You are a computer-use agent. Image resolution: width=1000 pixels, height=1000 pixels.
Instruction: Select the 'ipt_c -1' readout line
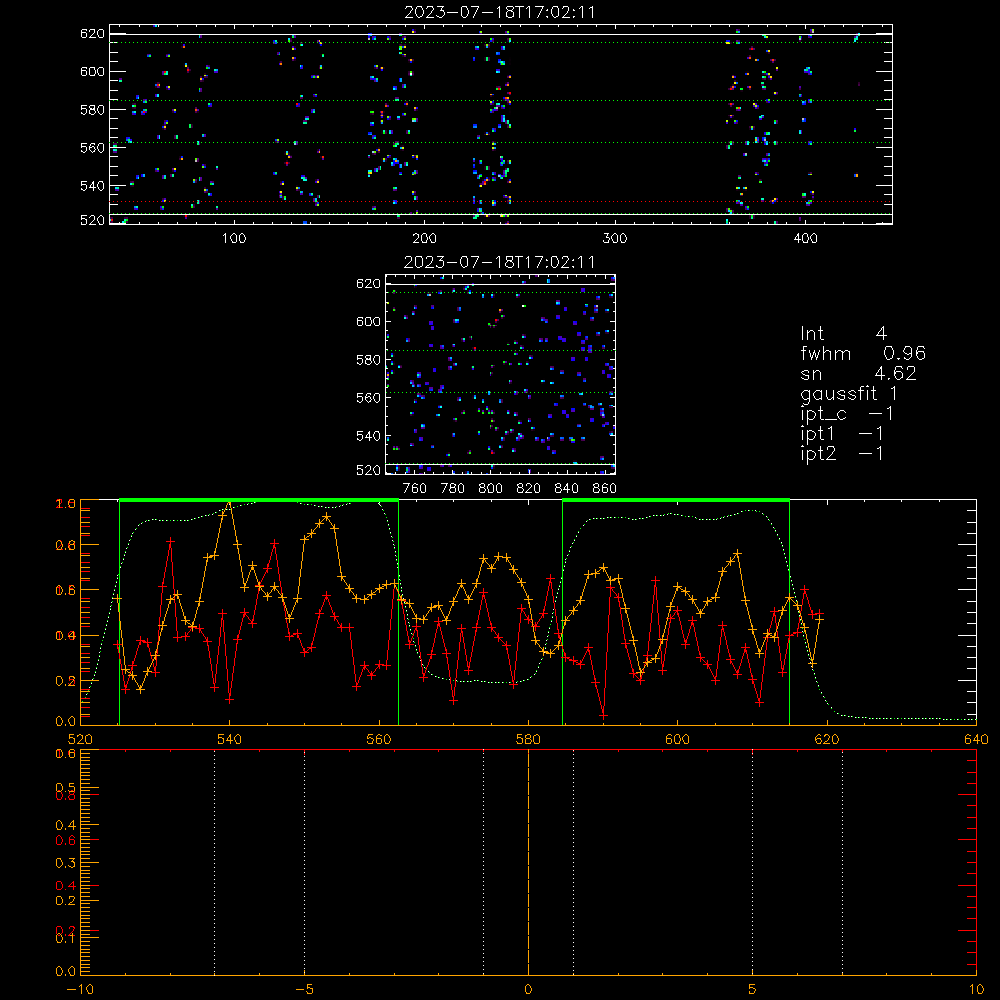847,414
